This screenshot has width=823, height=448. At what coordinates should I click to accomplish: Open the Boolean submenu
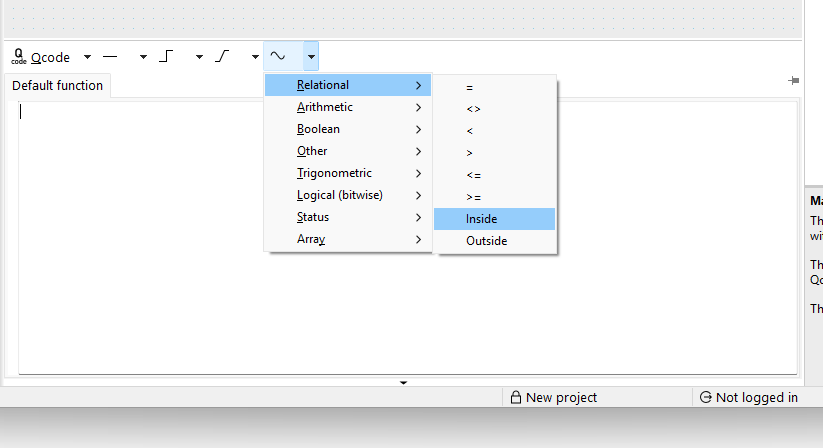coord(348,129)
